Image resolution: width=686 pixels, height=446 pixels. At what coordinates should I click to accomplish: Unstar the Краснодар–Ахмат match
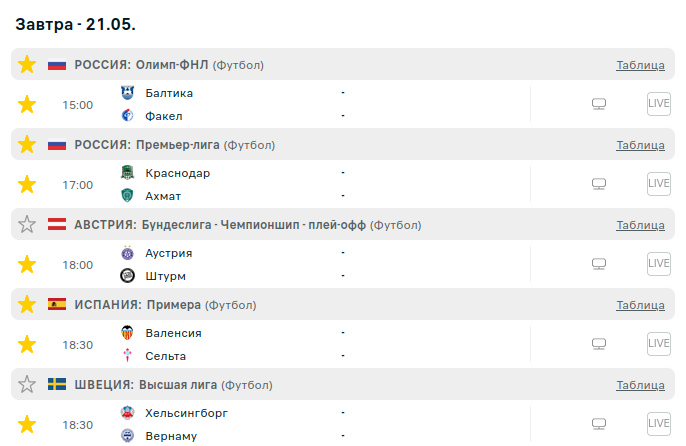coord(27,184)
